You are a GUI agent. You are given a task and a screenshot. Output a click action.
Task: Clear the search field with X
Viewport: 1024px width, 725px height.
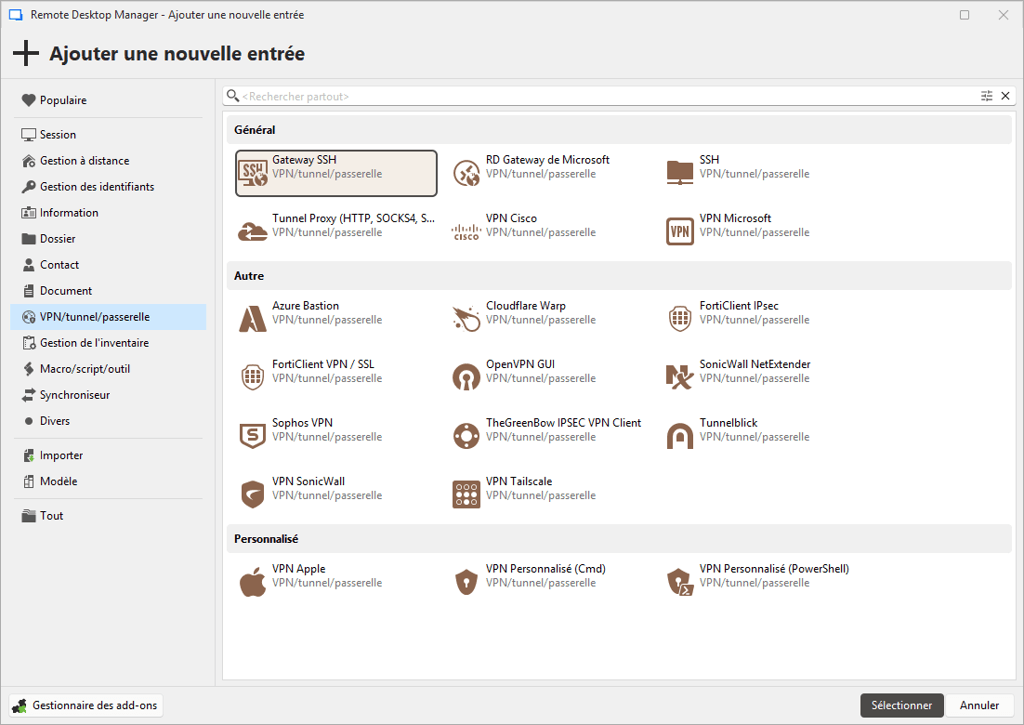click(x=1005, y=96)
